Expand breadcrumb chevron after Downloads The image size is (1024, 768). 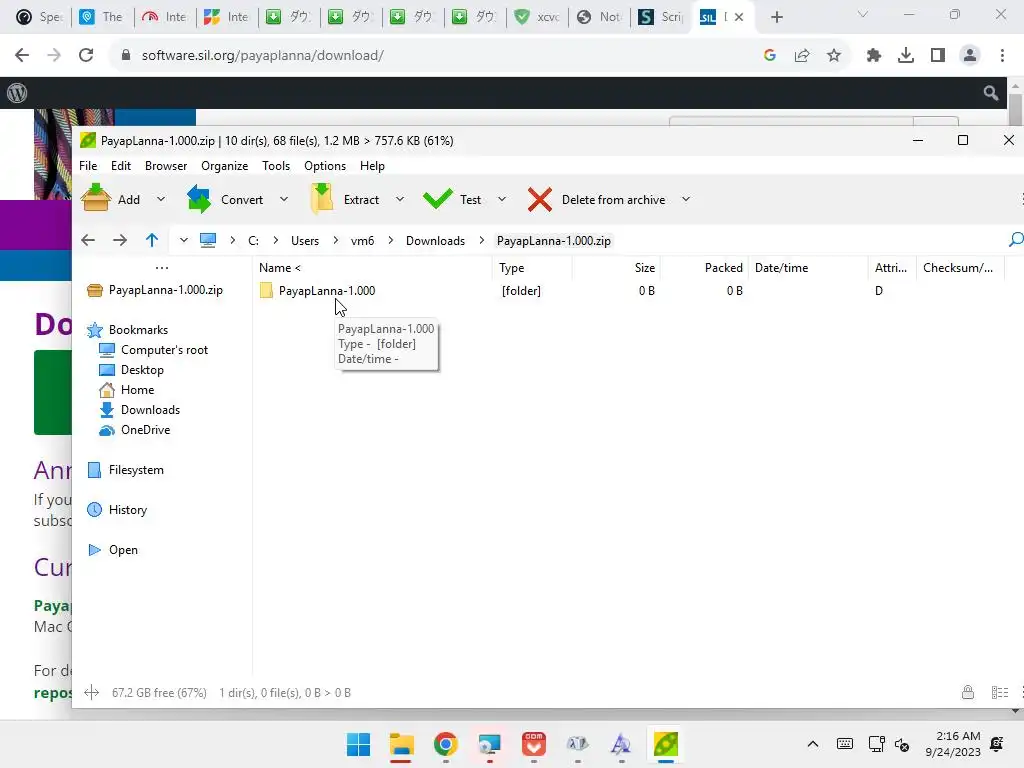tap(481, 240)
